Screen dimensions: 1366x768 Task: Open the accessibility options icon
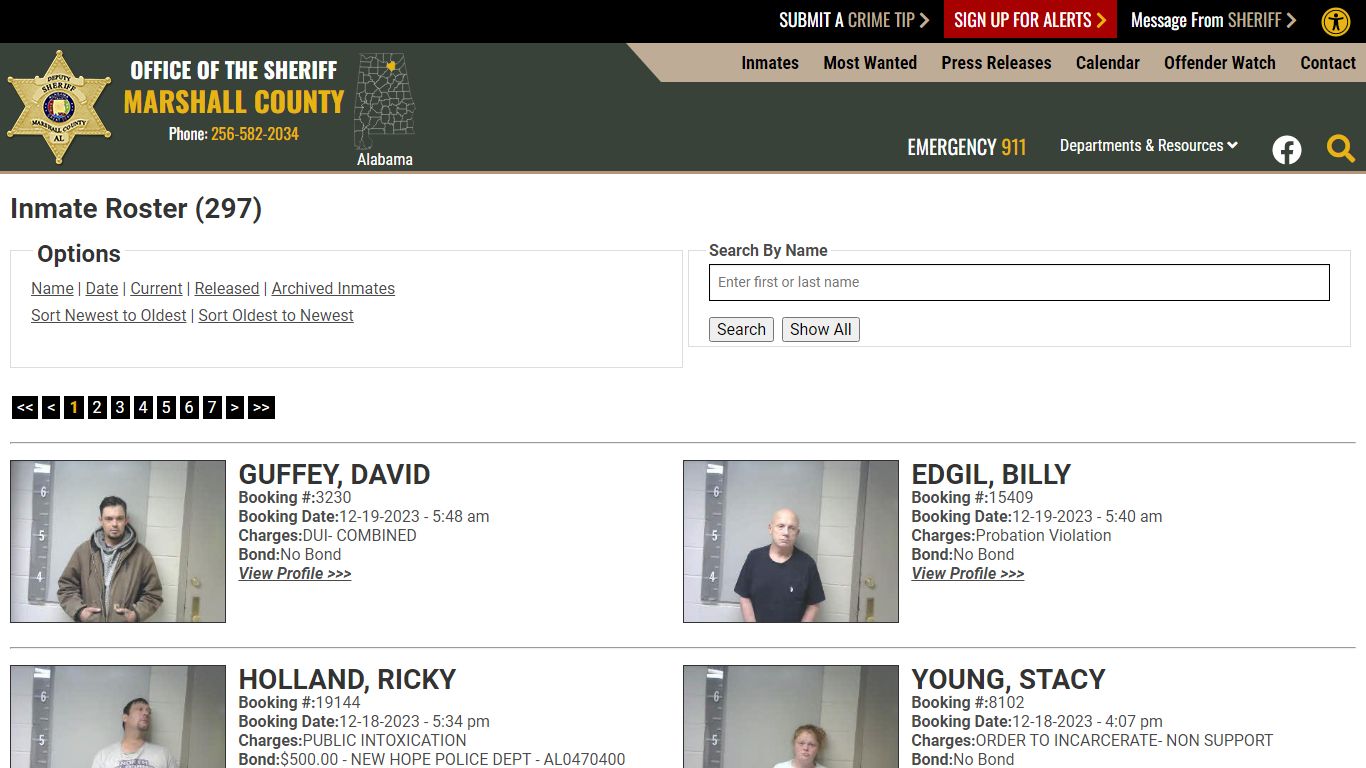(1336, 21)
